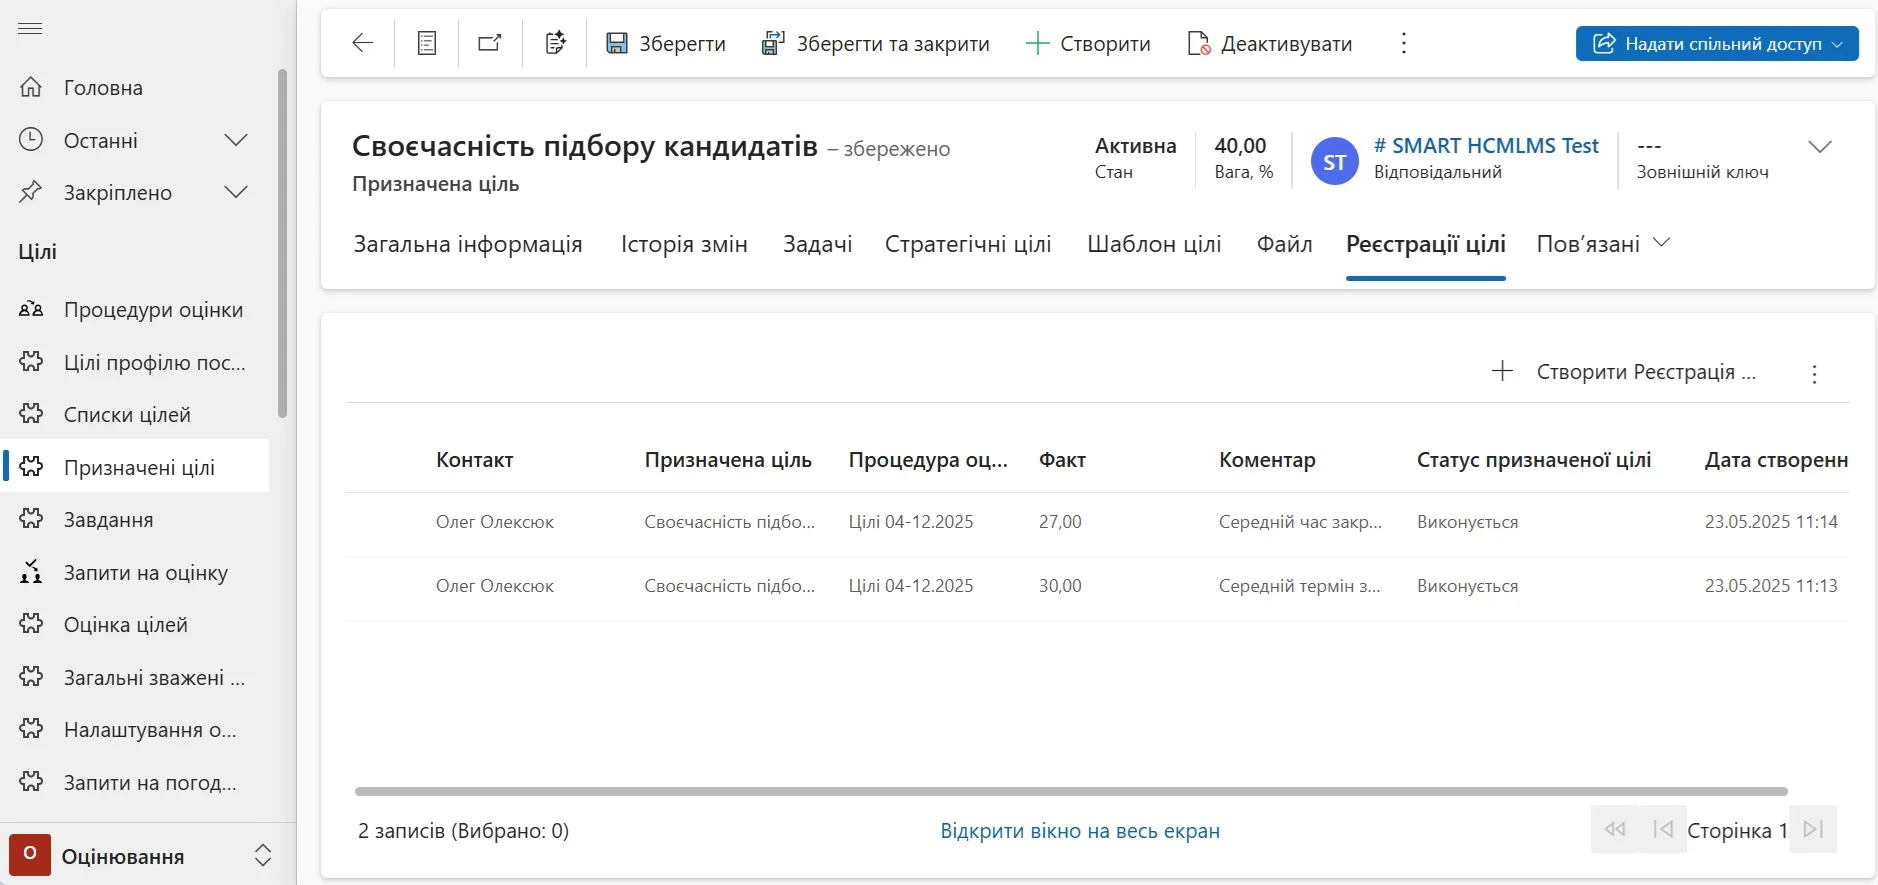The height and width of the screenshot is (885, 1878).
Task: Click the pin icon for Закріплено
Action: click(31, 192)
